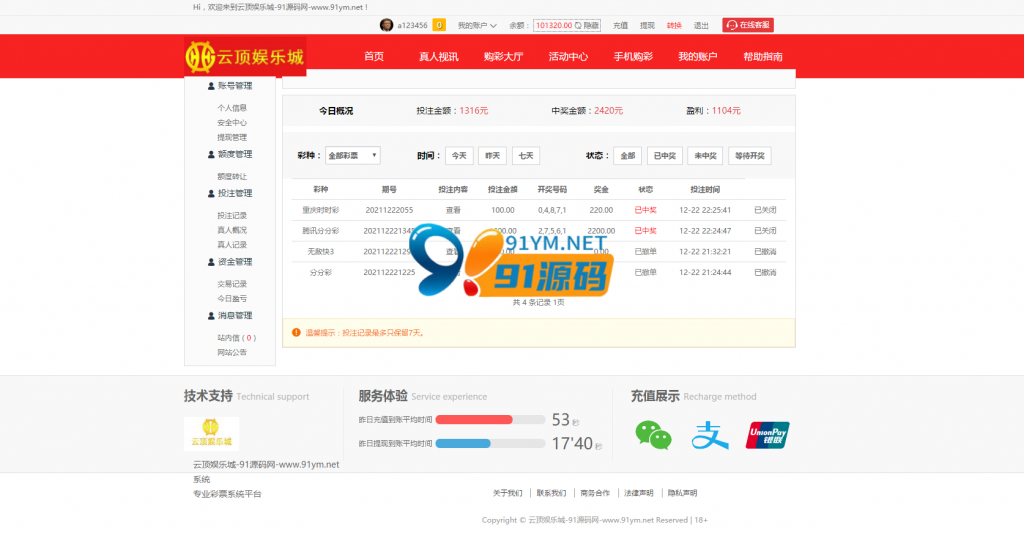Filter status by 已中奖 button
The height and width of the screenshot is (533, 1024).
665,155
